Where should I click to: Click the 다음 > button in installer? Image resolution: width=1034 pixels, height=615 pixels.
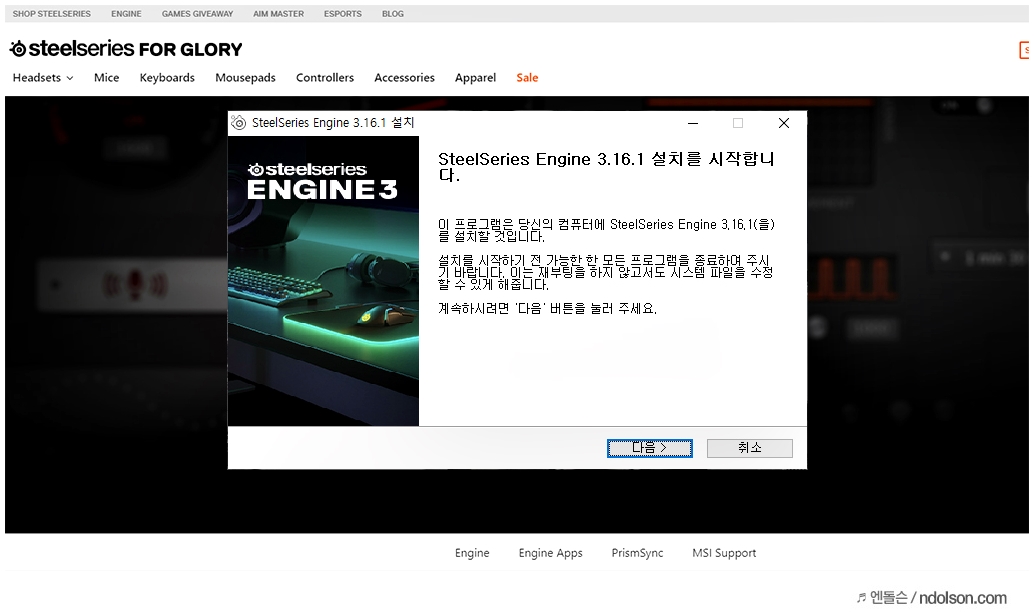point(650,448)
